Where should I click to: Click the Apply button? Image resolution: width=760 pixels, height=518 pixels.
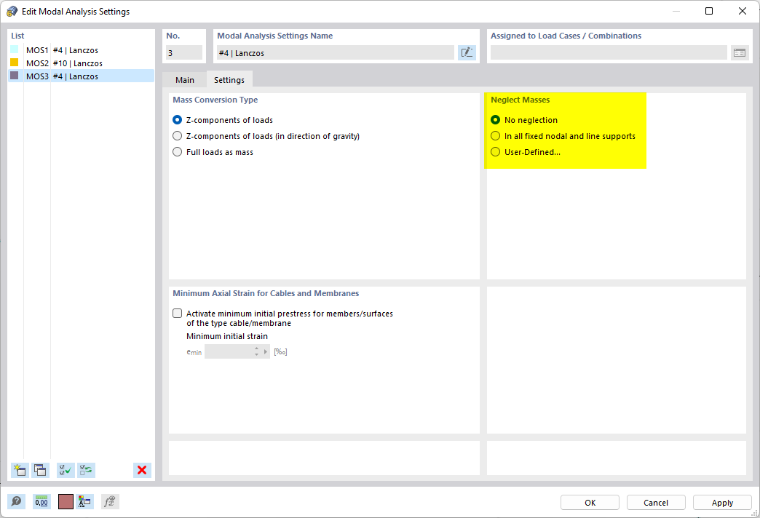722,502
